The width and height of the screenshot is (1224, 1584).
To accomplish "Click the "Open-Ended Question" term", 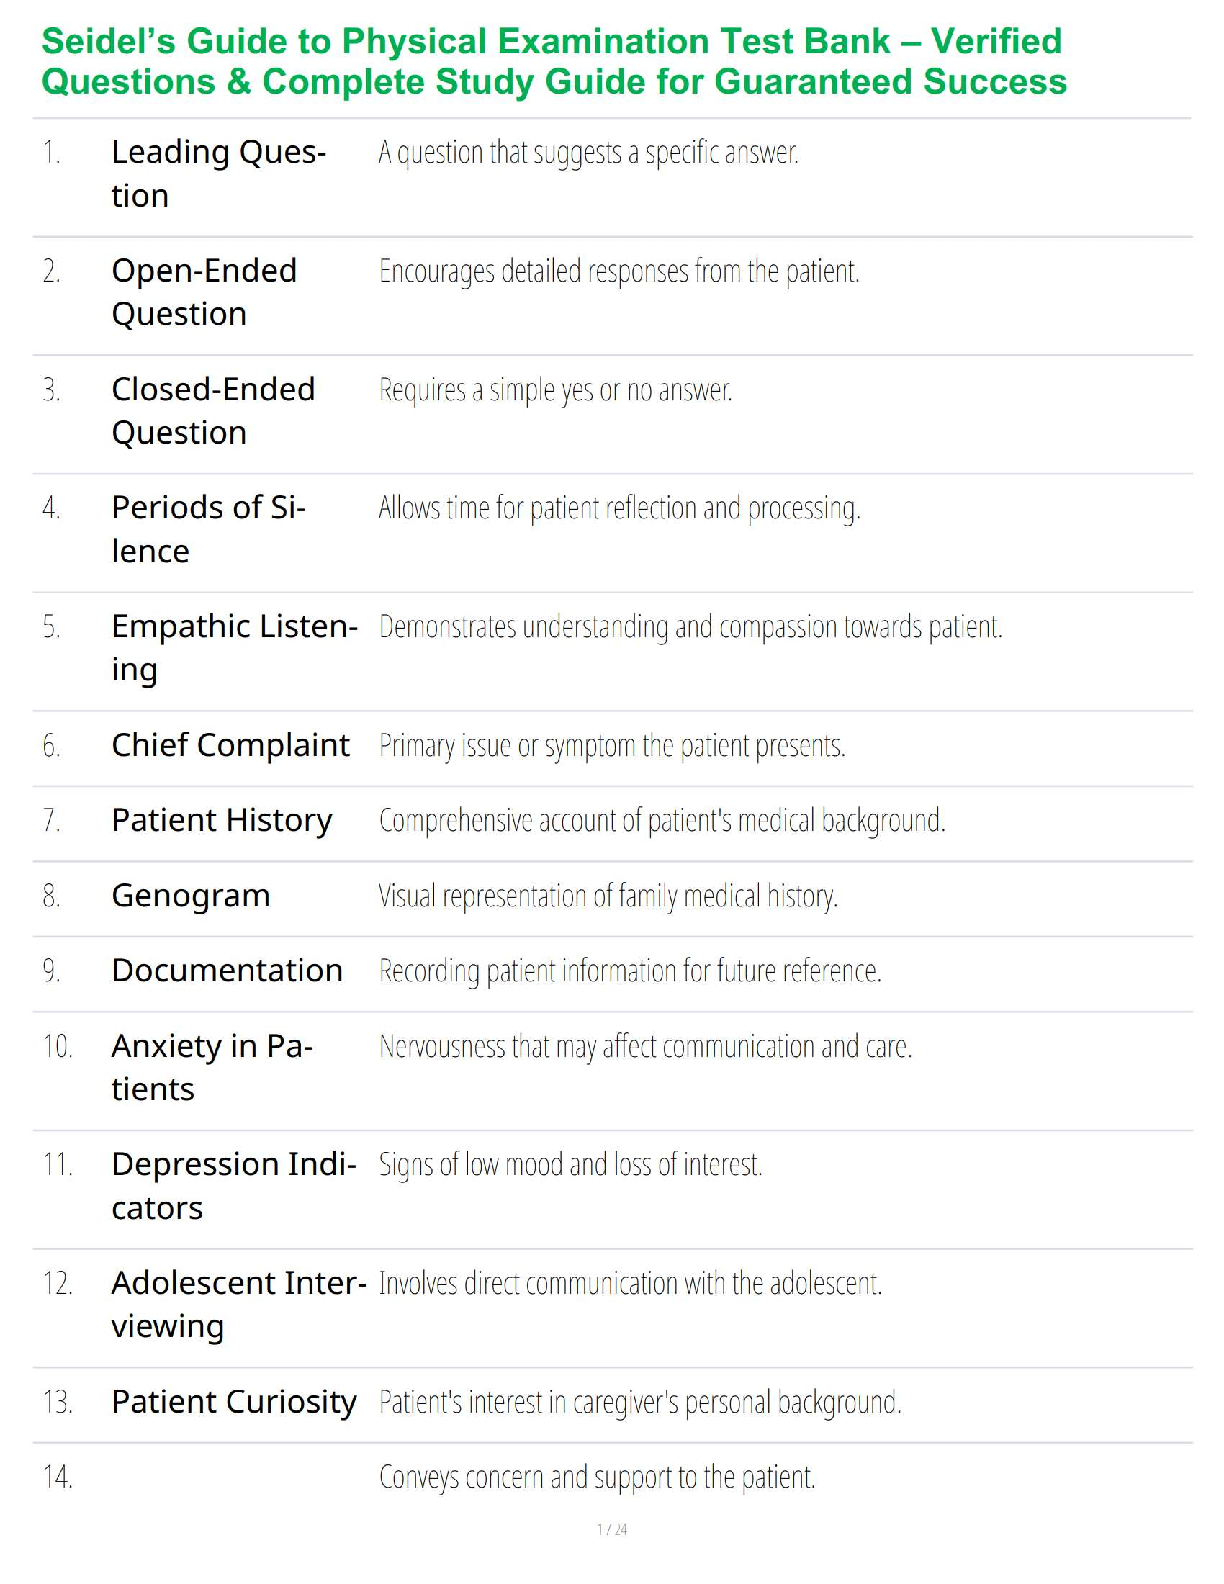I will 204,292.
